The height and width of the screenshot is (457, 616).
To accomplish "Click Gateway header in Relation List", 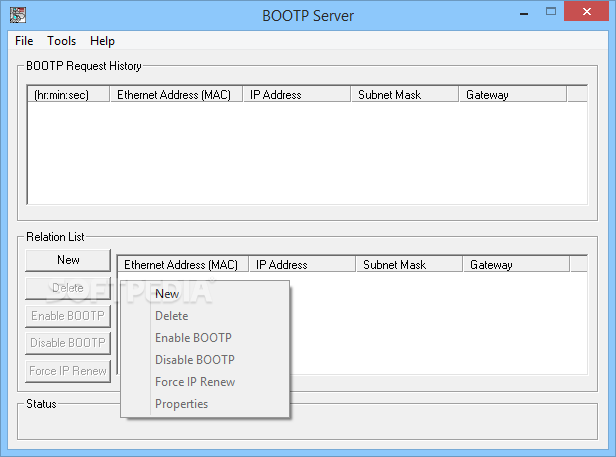I will click(x=517, y=265).
